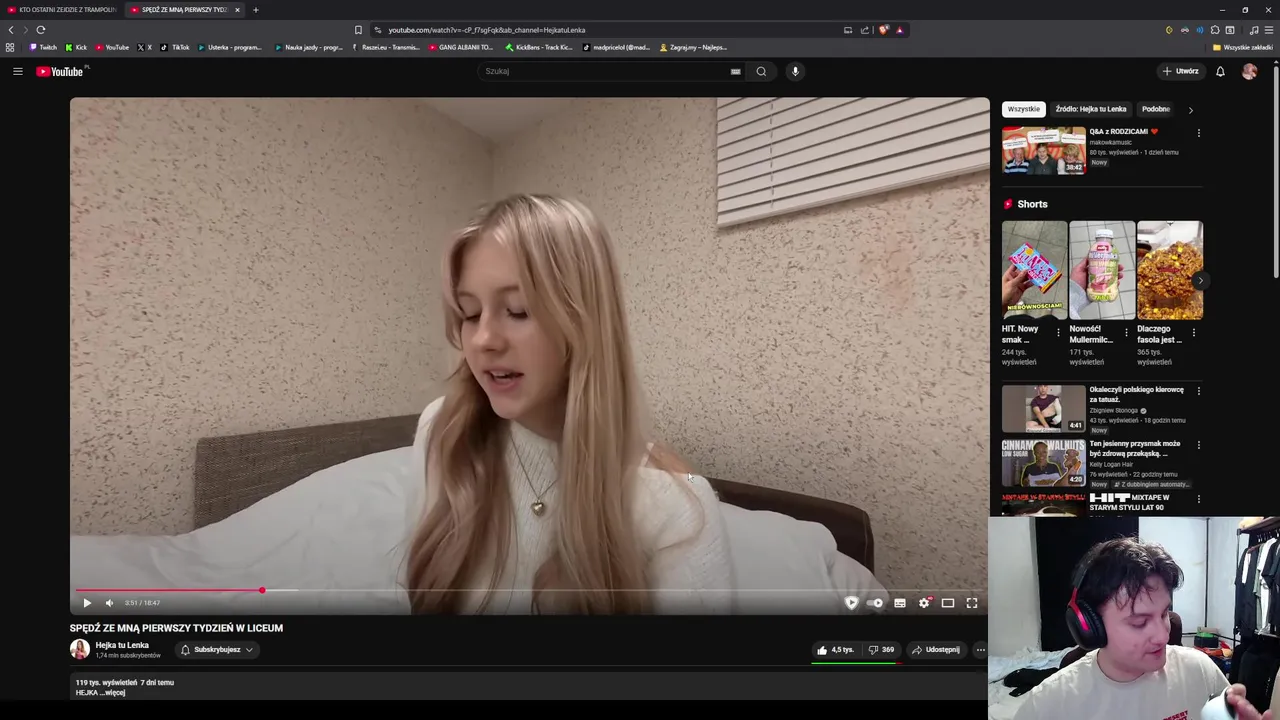
Task: Open Subskrybujesz notification dropdown
Action: pyautogui.click(x=217, y=650)
